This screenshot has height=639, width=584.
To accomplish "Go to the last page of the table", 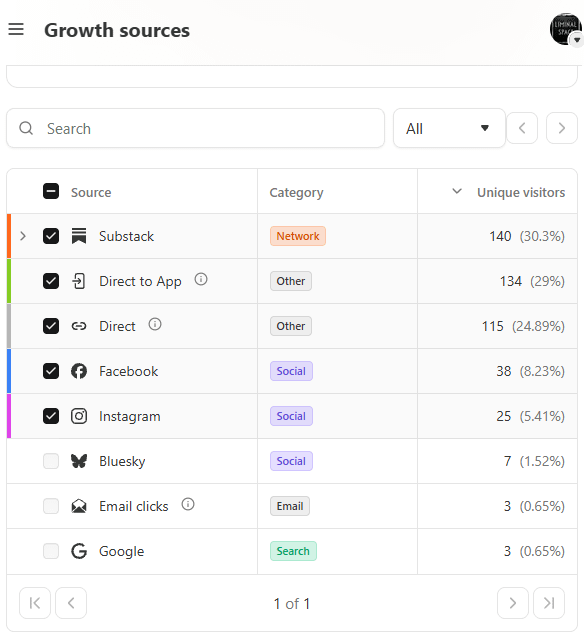I will (549, 603).
